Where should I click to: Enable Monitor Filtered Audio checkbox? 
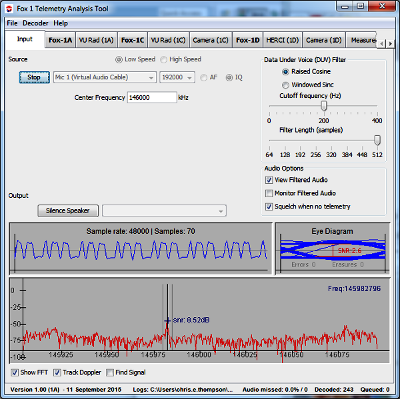coord(269,193)
